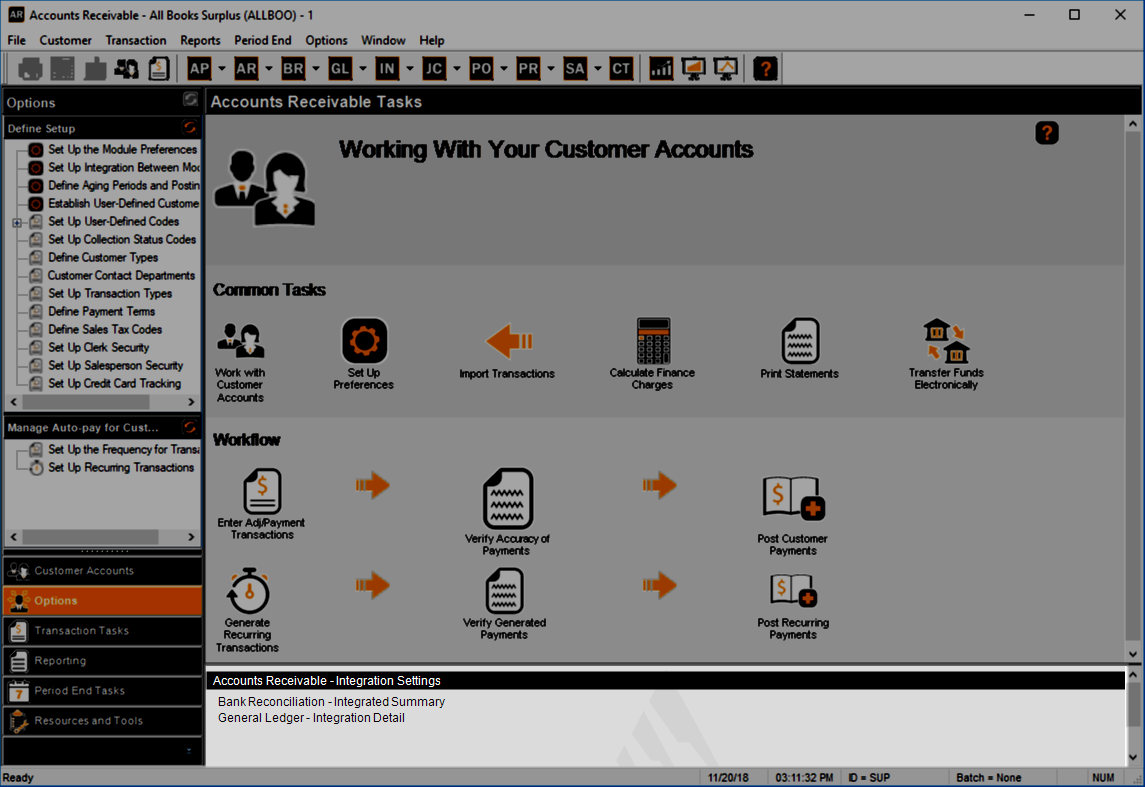This screenshot has height=787, width=1145.
Task: Click the Import Transactions arrow icon
Action: [x=509, y=341]
